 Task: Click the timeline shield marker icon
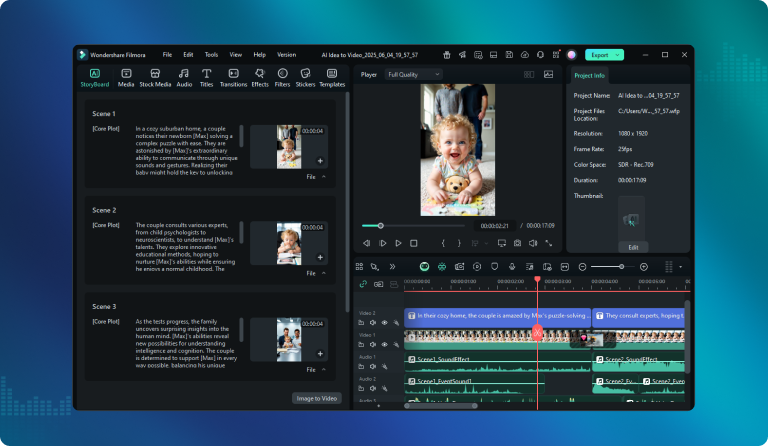point(495,267)
